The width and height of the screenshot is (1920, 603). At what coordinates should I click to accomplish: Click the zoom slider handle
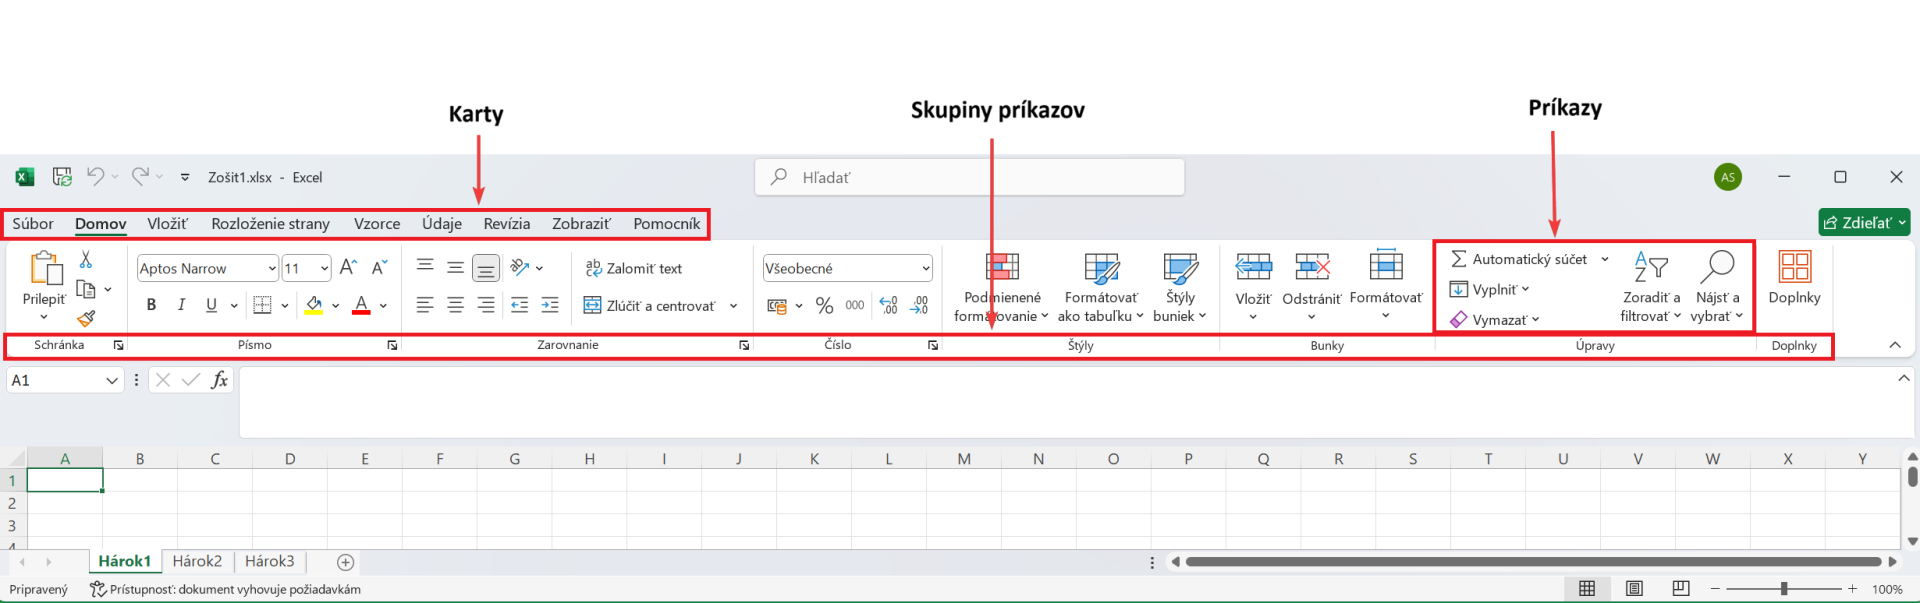(x=1783, y=589)
